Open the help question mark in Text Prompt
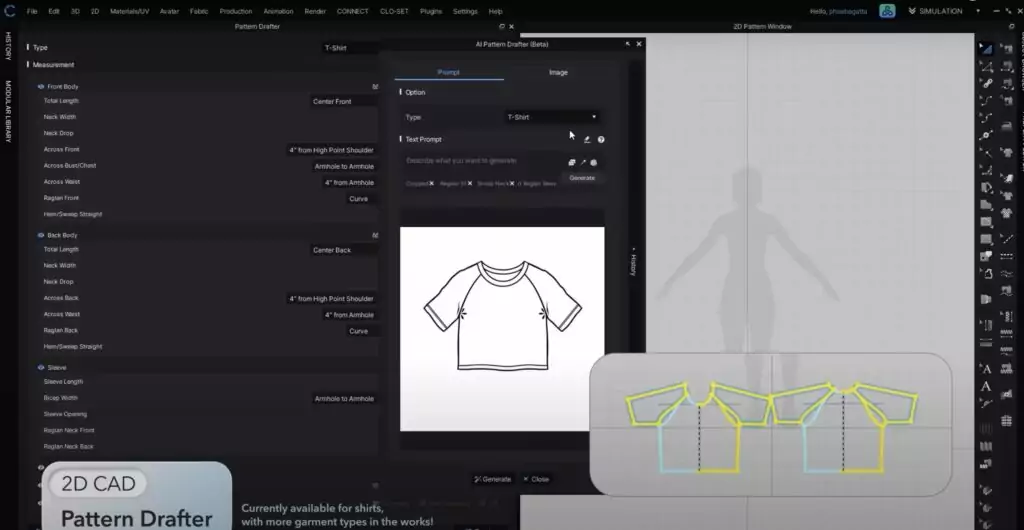This screenshot has height=530, width=1024. 601,140
